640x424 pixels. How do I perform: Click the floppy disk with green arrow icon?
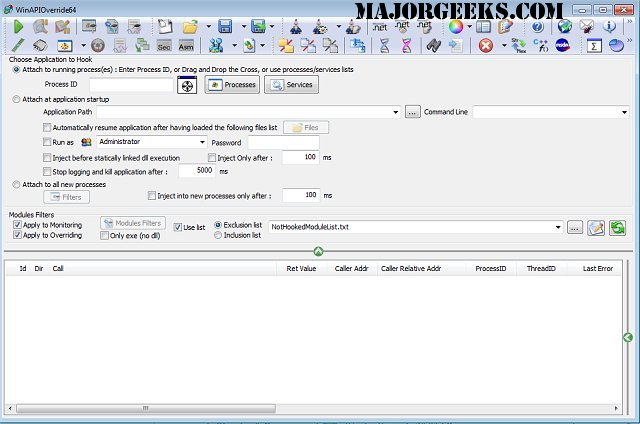click(258, 27)
